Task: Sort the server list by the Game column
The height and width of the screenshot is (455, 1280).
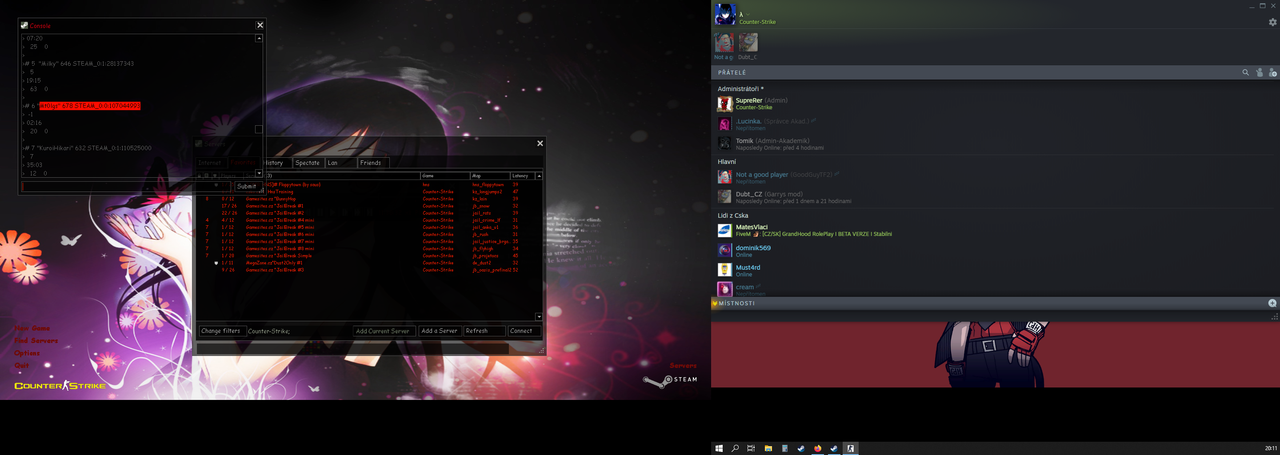Action: click(445, 176)
